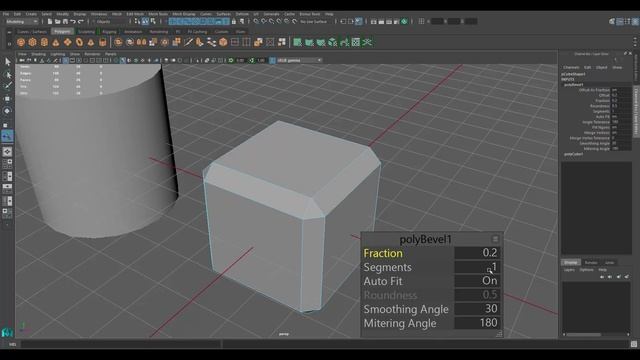Open the viewport Shading menu
Image resolution: width=640 pixels, height=360 pixels.
point(38,54)
